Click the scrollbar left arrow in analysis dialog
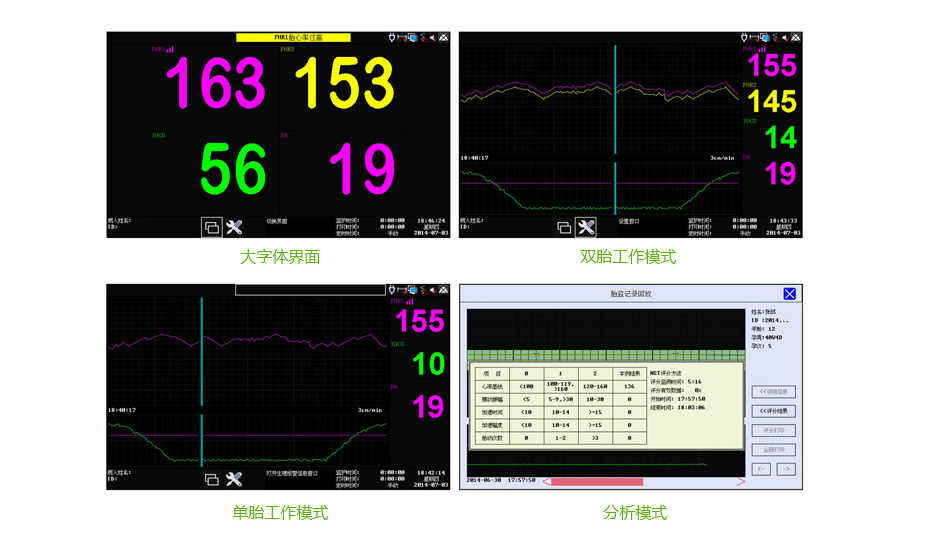This screenshot has height=550, width=925. (x=546, y=482)
